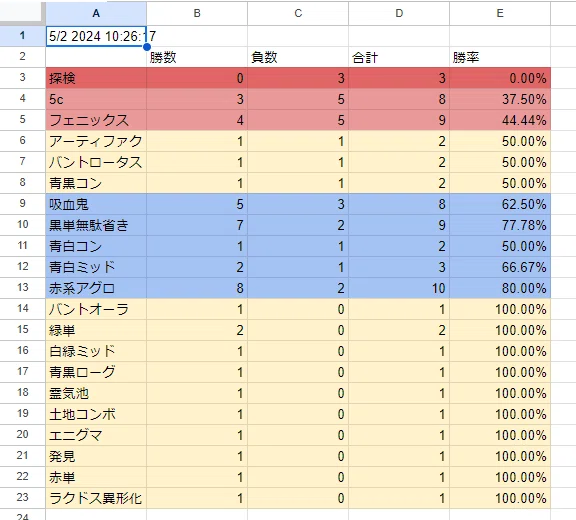Click wins value 0 in 探検 row
This screenshot has width=576, height=520.
(x=197, y=78)
